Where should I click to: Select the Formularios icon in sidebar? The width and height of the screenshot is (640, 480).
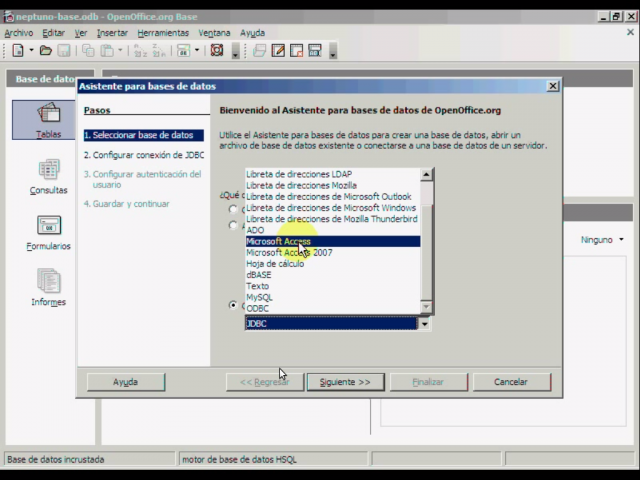coord(48,233)
